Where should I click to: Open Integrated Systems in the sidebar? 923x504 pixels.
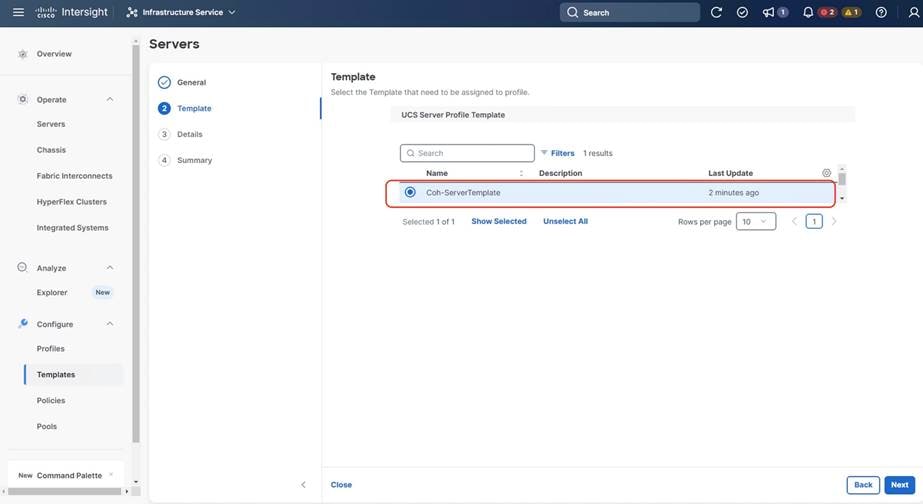(x=72, y=228)
